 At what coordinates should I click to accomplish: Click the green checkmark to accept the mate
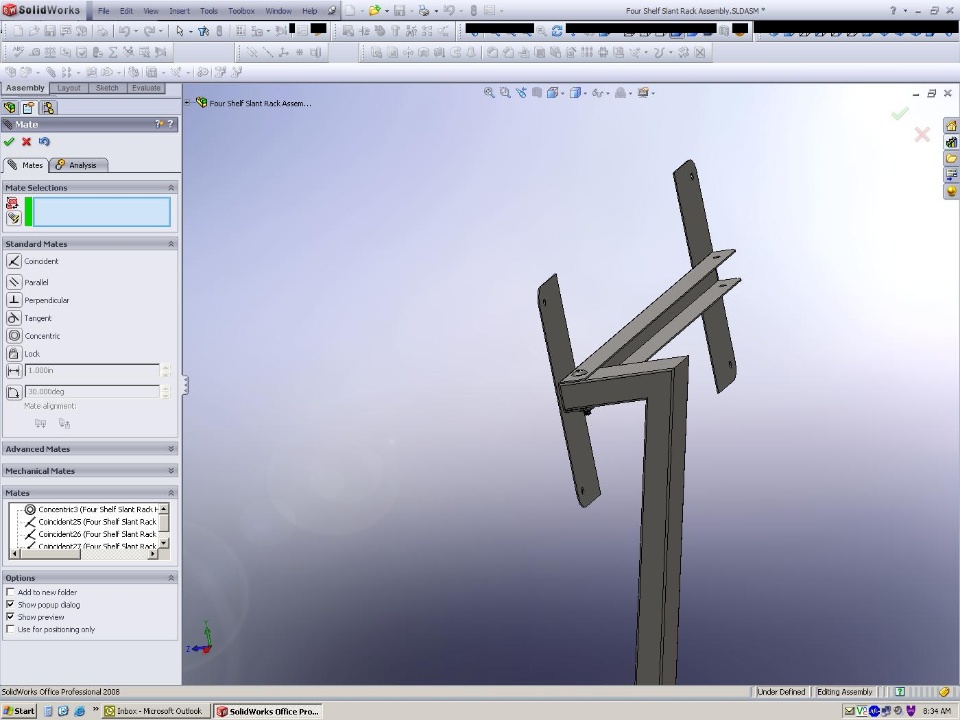point(9,142)
